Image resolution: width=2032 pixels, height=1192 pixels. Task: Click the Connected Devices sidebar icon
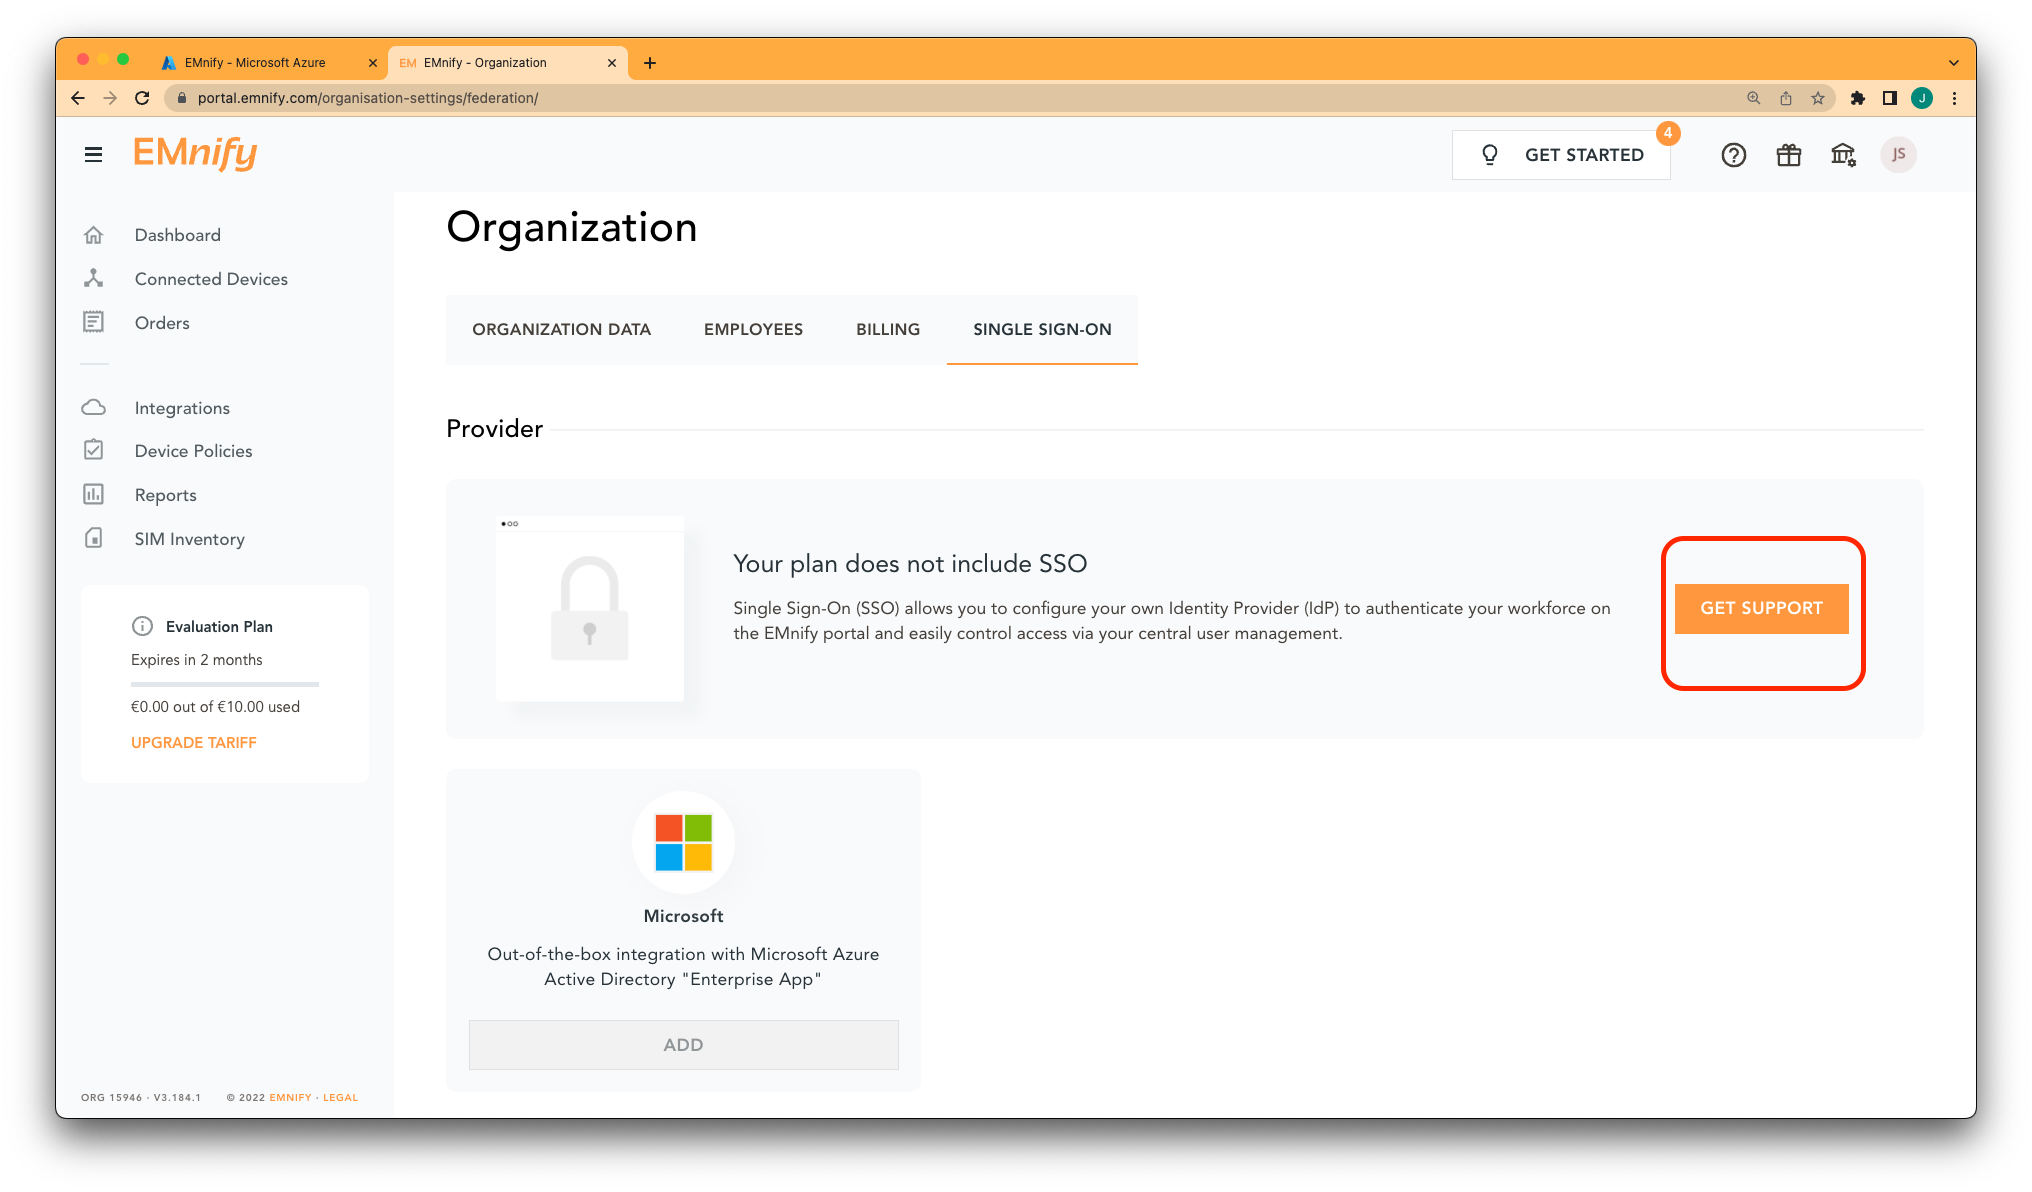point(95,278)
